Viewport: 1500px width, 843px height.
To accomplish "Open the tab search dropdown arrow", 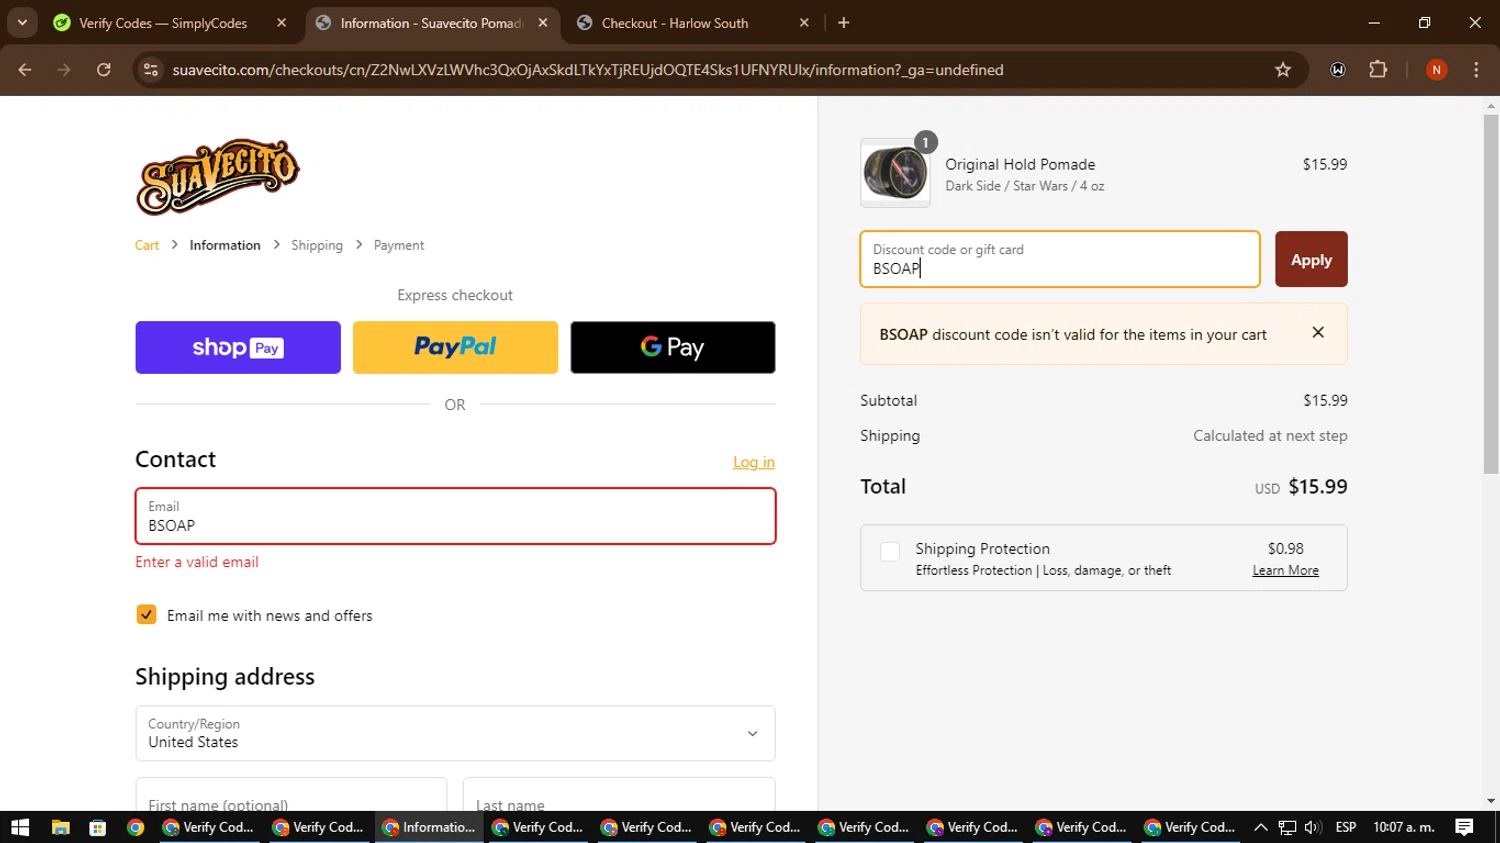I will click(22, 22).
